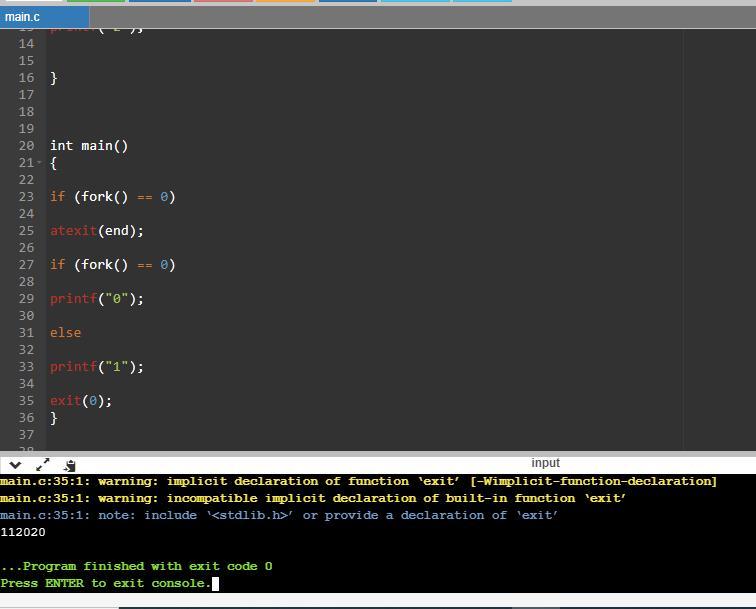Select the input label on console bar
Image resolution: width=756 pixels, height=609 pixels.
tap(545, 463)
